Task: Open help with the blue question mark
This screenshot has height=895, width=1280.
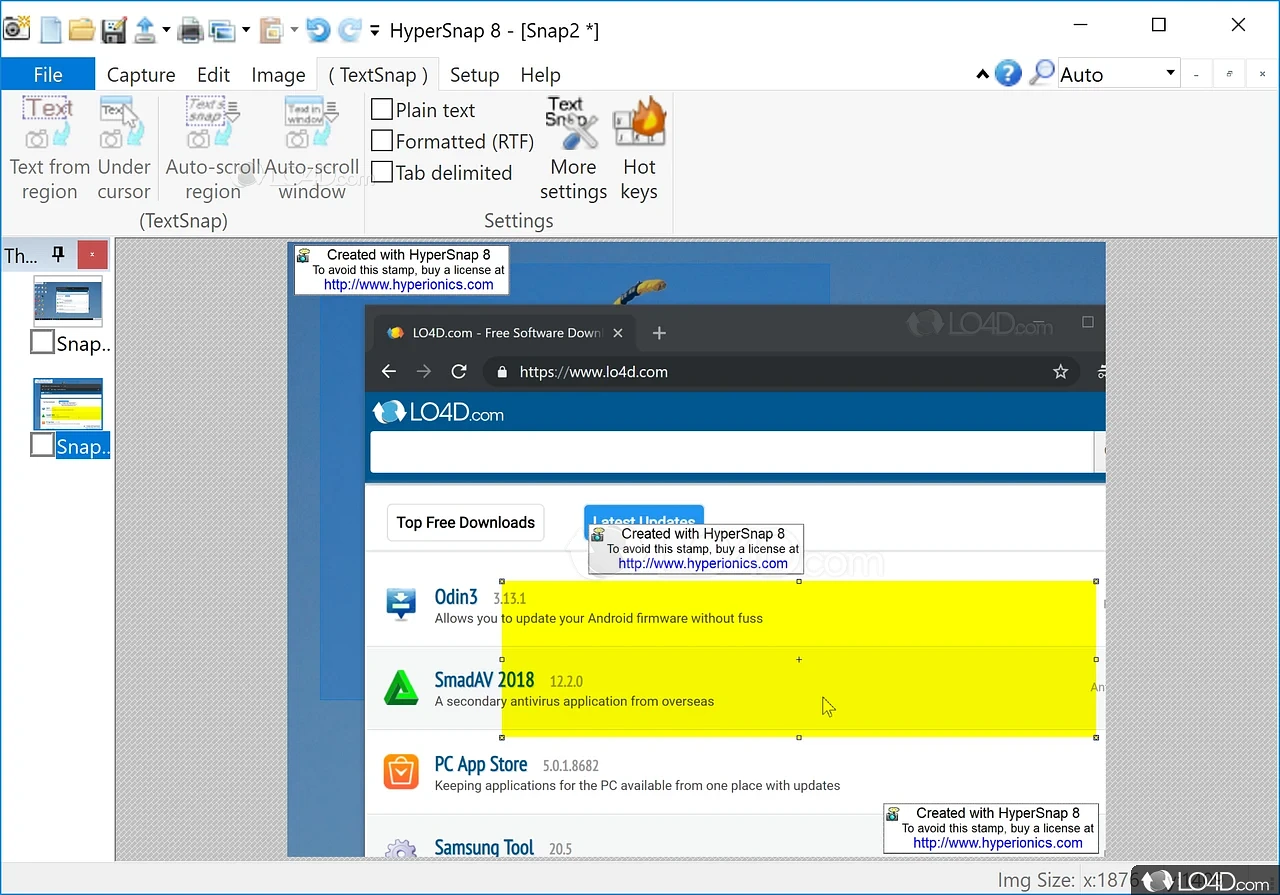Action: coord(1009,73)
